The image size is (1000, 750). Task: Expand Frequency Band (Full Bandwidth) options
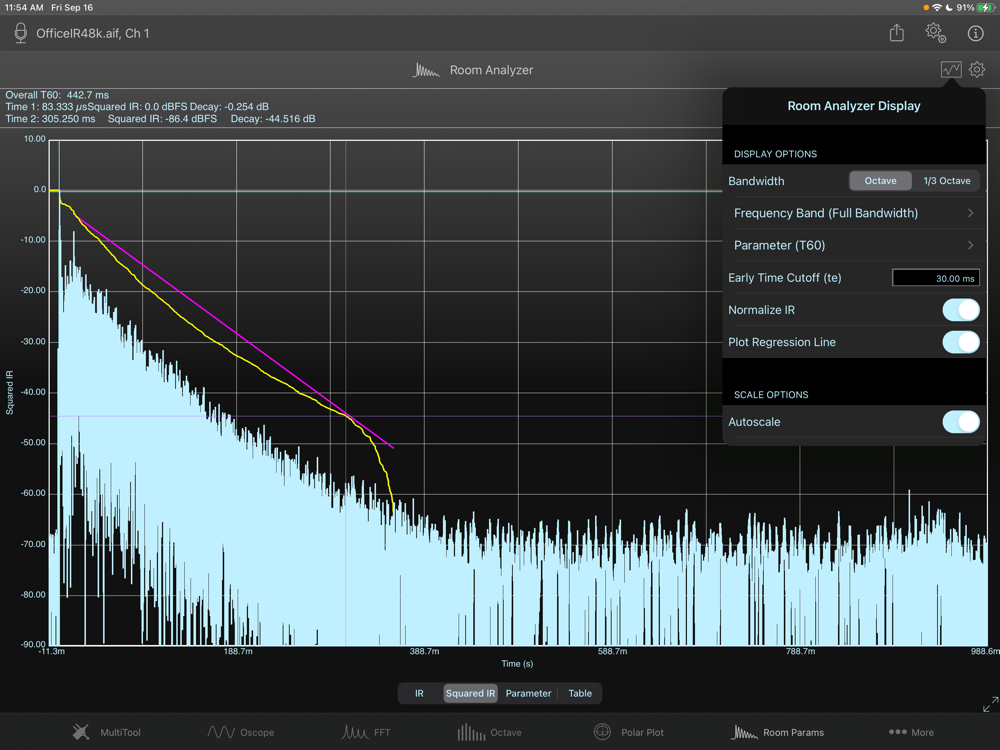(853, 213)
